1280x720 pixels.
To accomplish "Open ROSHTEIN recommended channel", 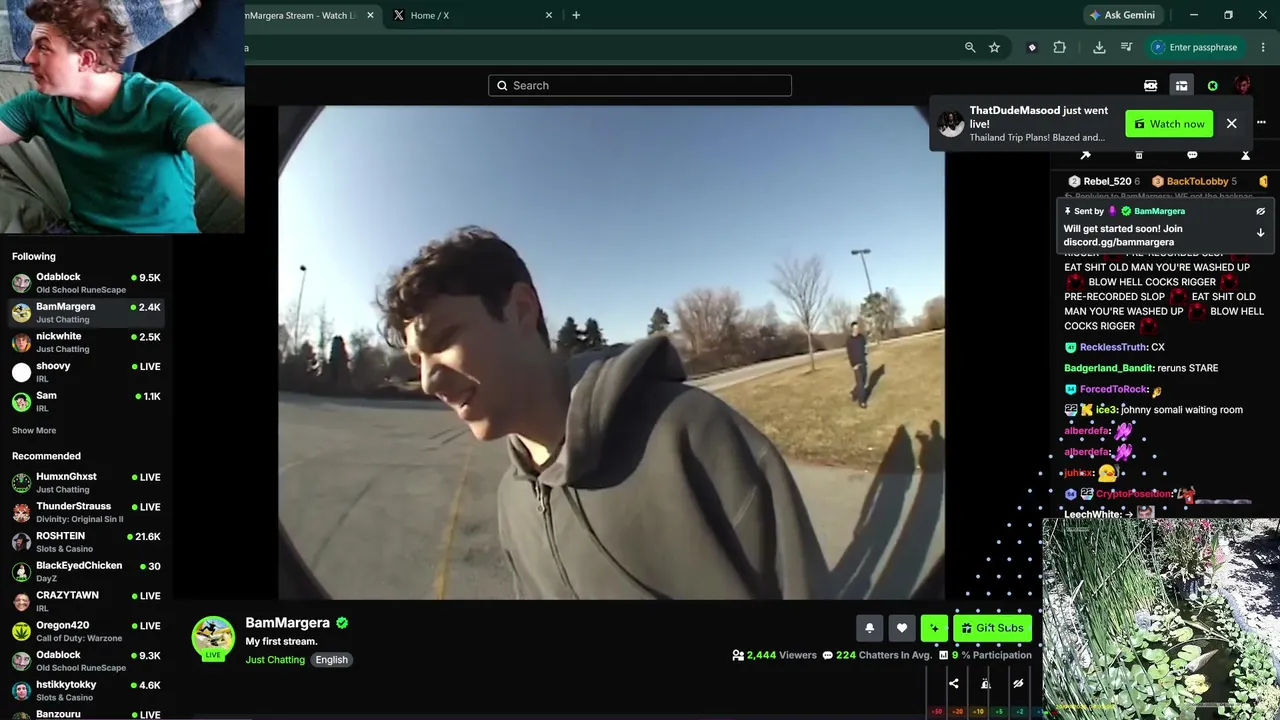I will [86, 542].
